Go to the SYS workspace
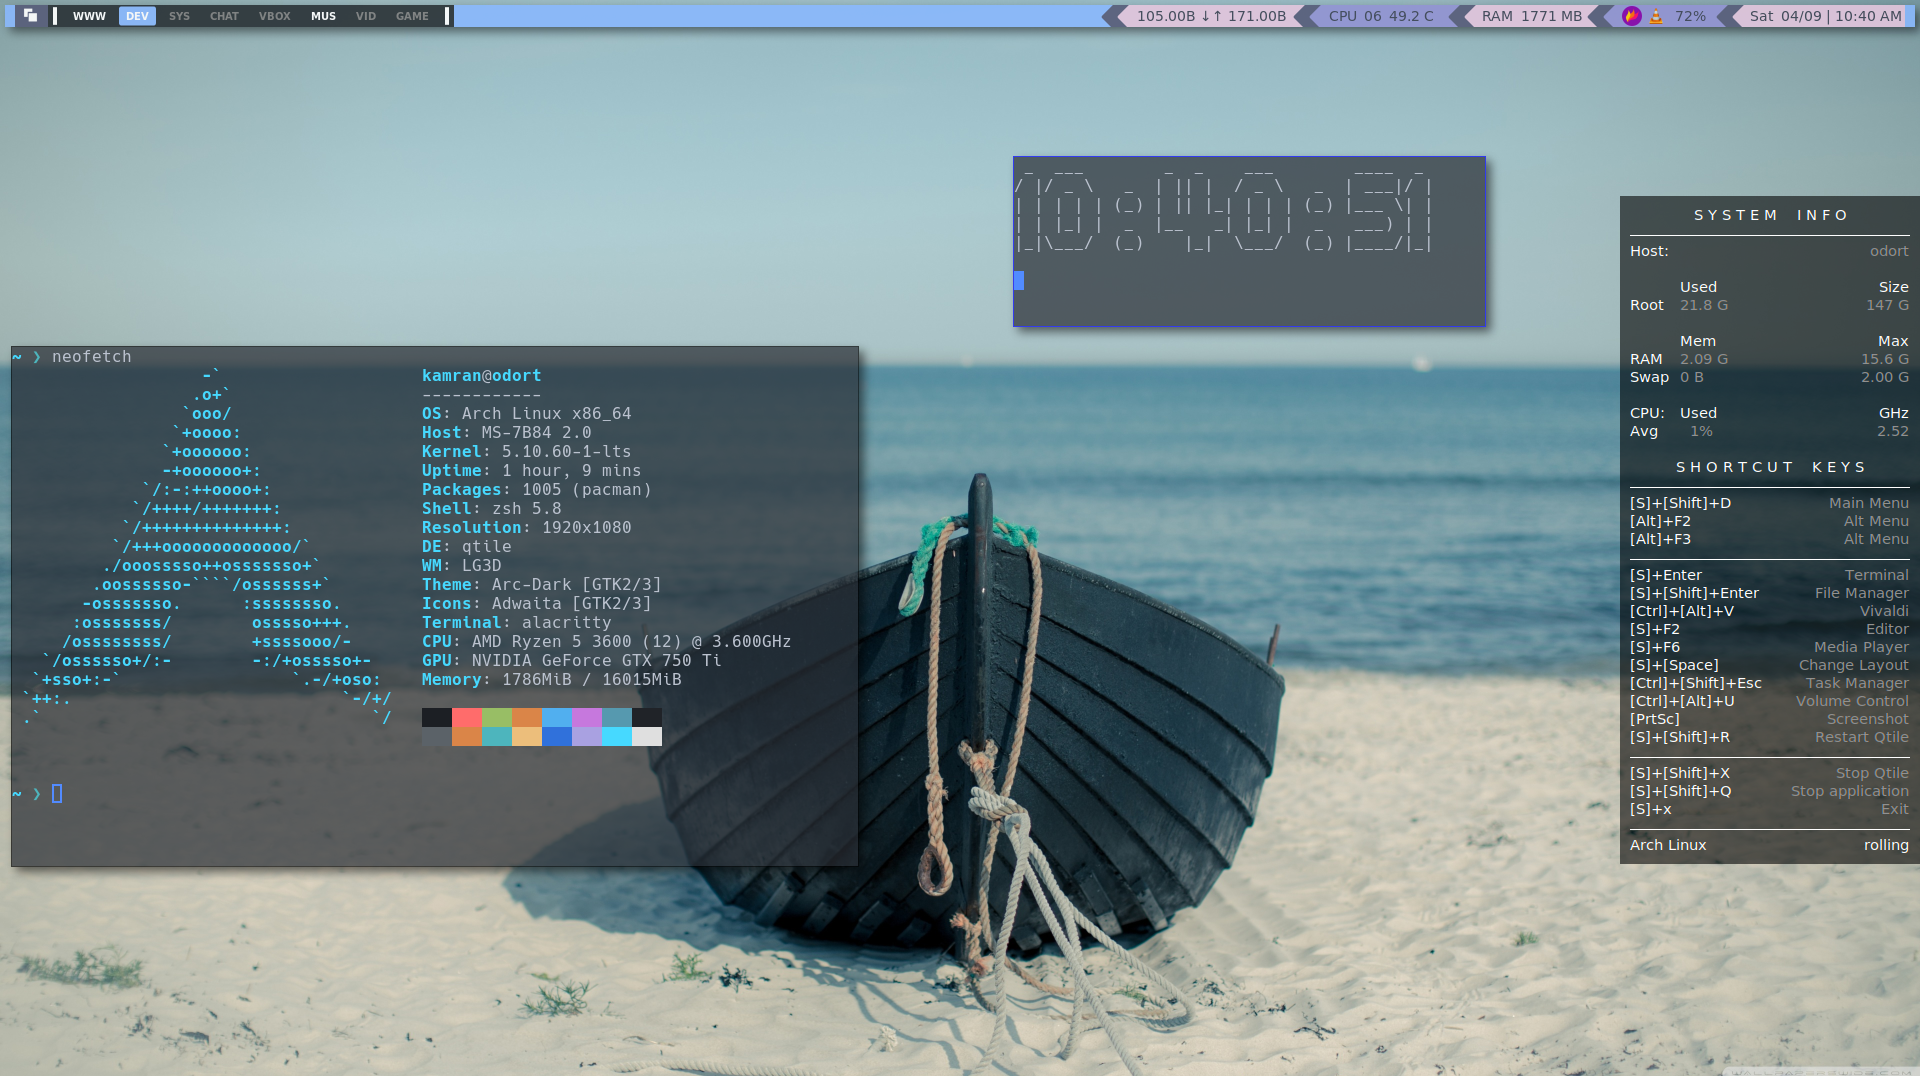Image resolution: width=1920 pixels, height=1076 pixels. point(179,16)
